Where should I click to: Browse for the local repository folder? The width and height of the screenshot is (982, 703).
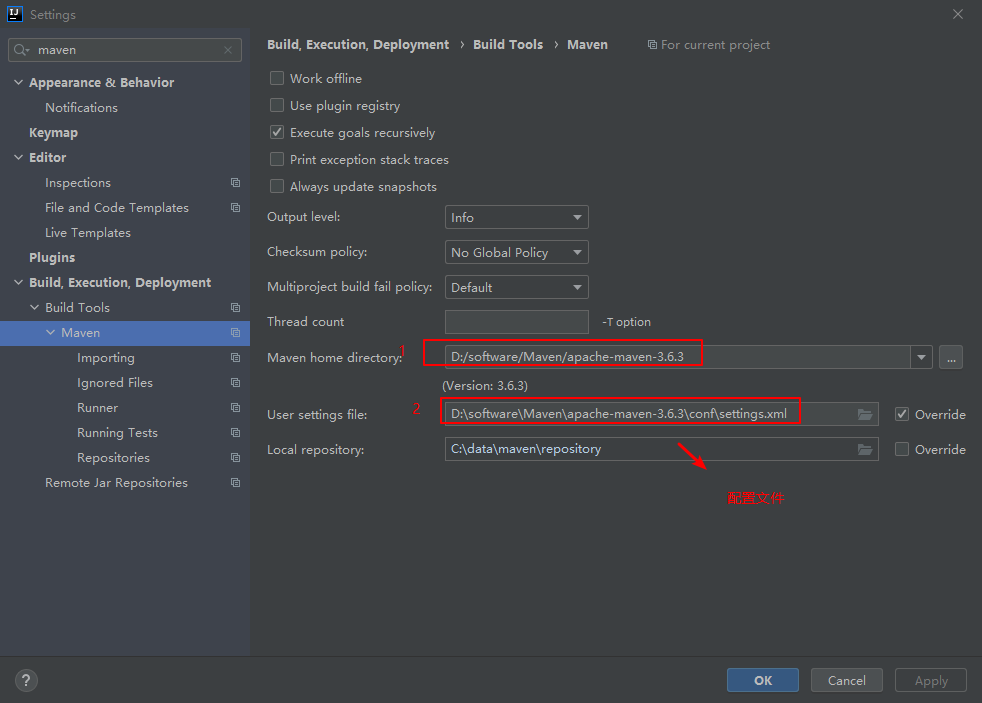(x=865, y=450)
